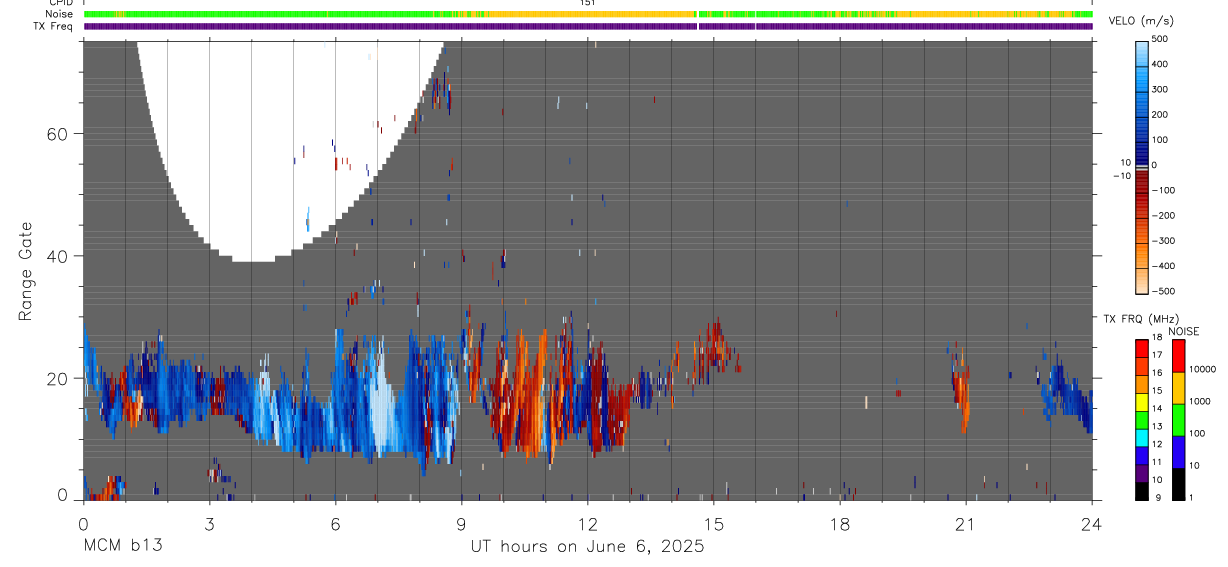Click the NOISE color legend bar
1228x567 pixels.
tap(1178, 419)
